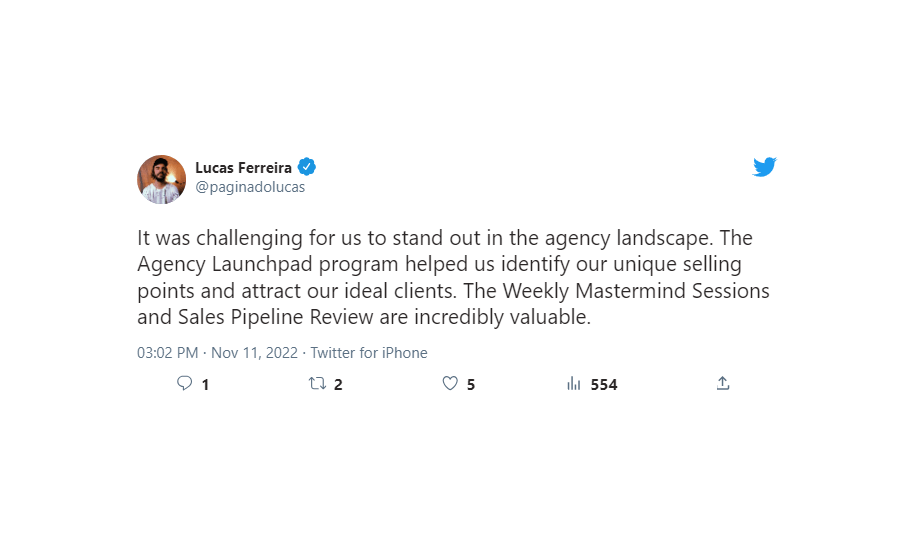Click the blue Twitter bird logo

764,167
